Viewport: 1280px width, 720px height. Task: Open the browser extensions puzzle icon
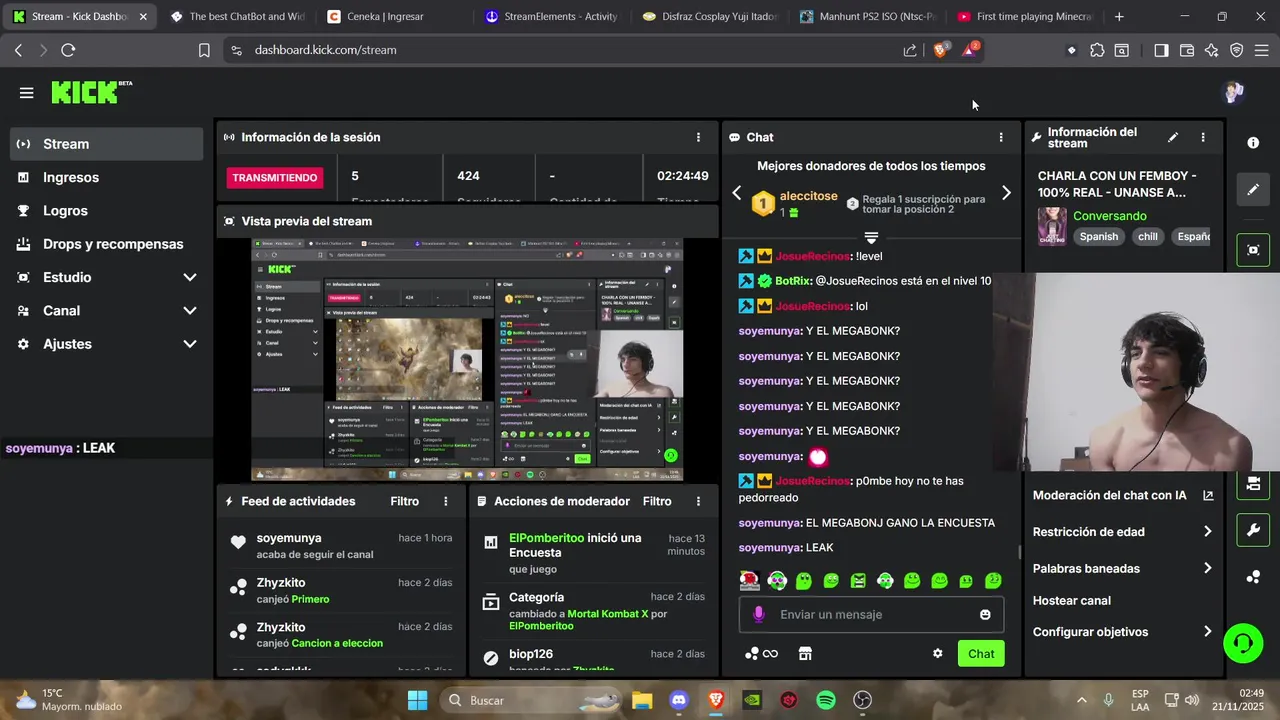(1097, 50)
